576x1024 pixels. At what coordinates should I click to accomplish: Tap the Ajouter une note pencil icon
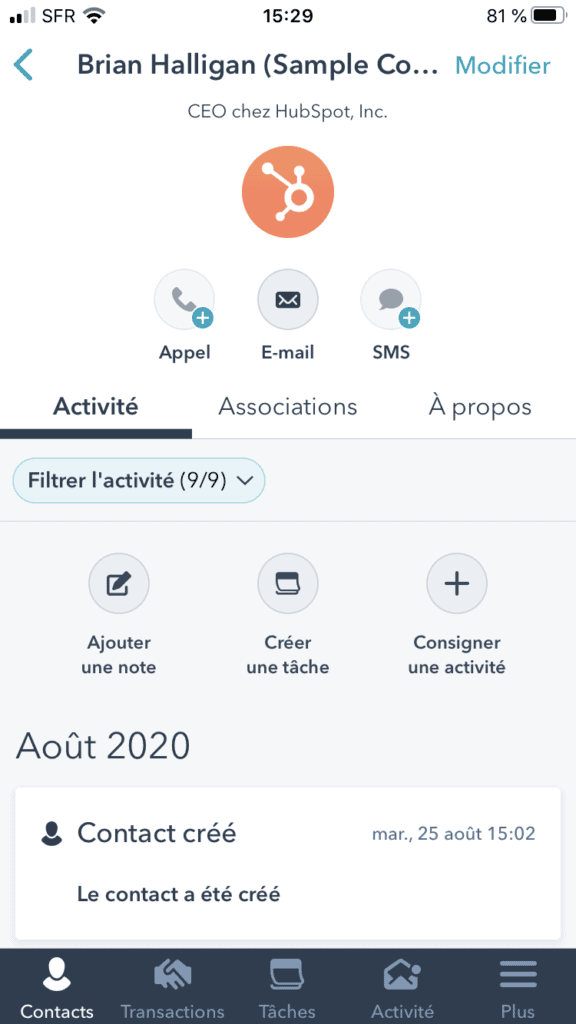click(118, 583)
